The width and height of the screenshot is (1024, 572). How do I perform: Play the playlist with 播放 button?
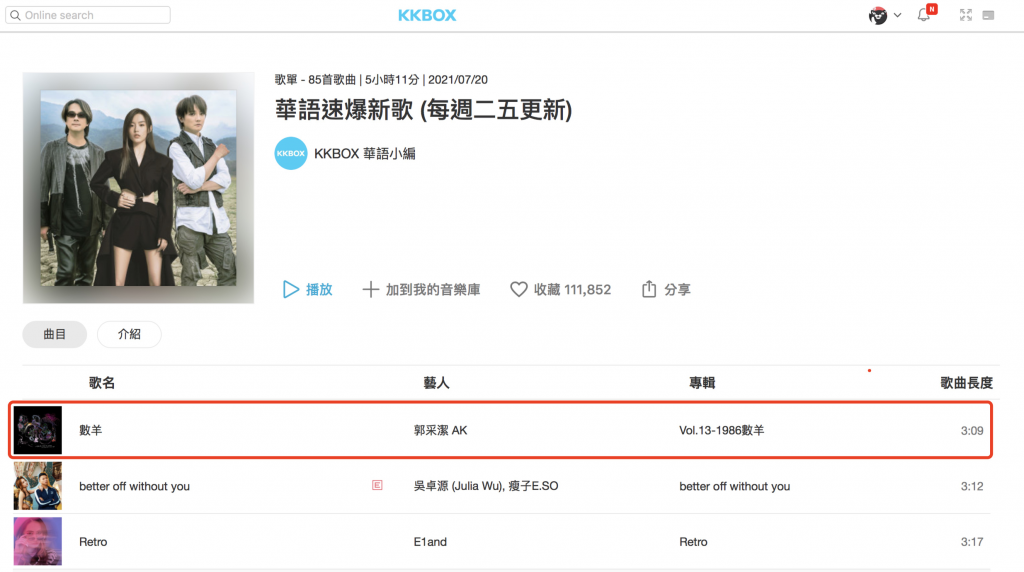point(307,289)
